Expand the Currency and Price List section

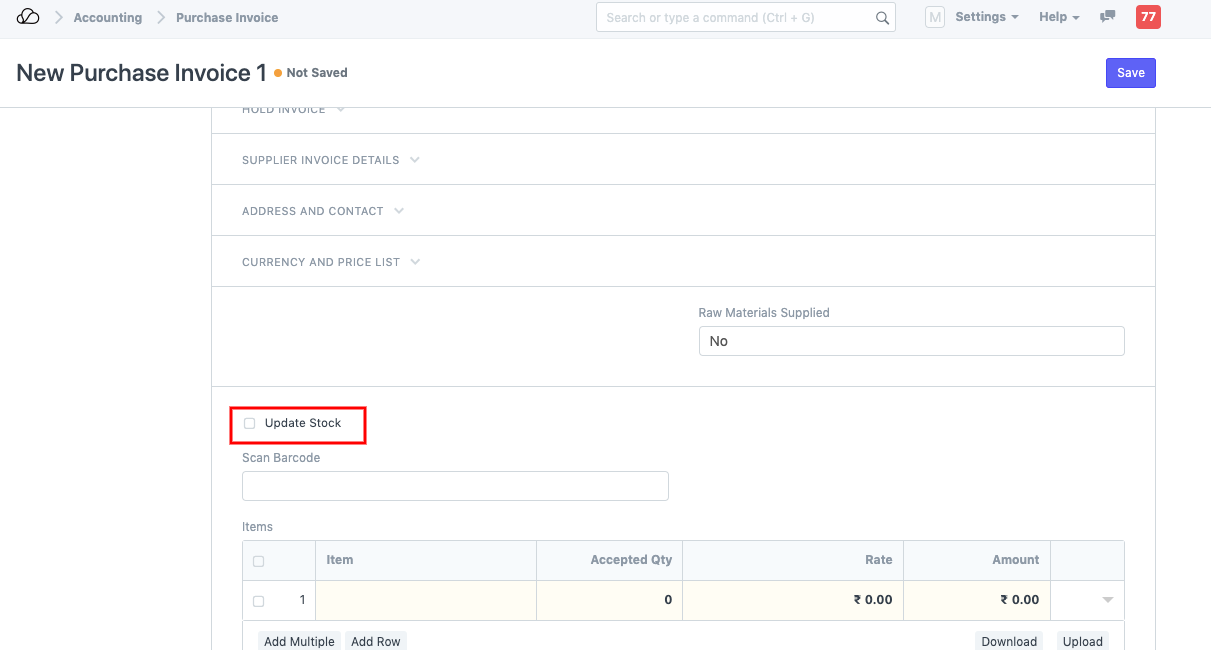coord(330,262)
